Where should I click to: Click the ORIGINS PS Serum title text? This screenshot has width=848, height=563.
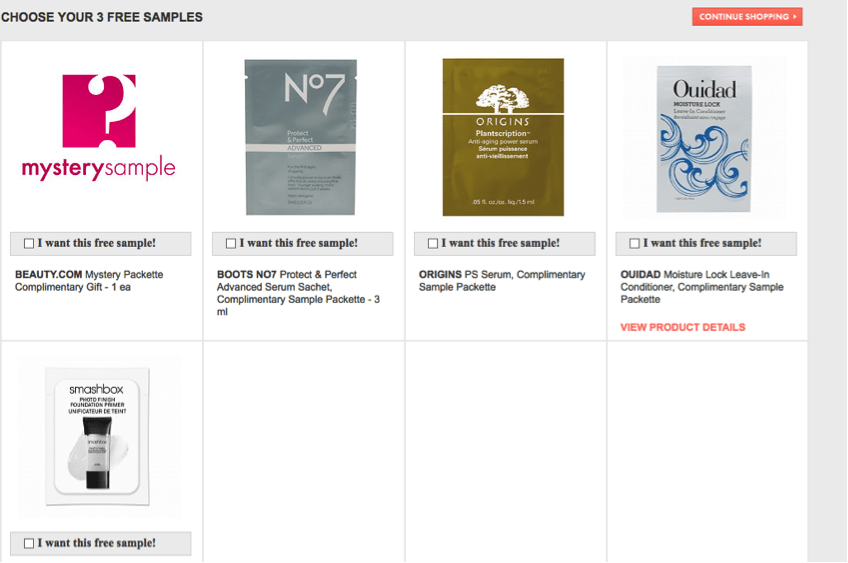tap(502, 281)
